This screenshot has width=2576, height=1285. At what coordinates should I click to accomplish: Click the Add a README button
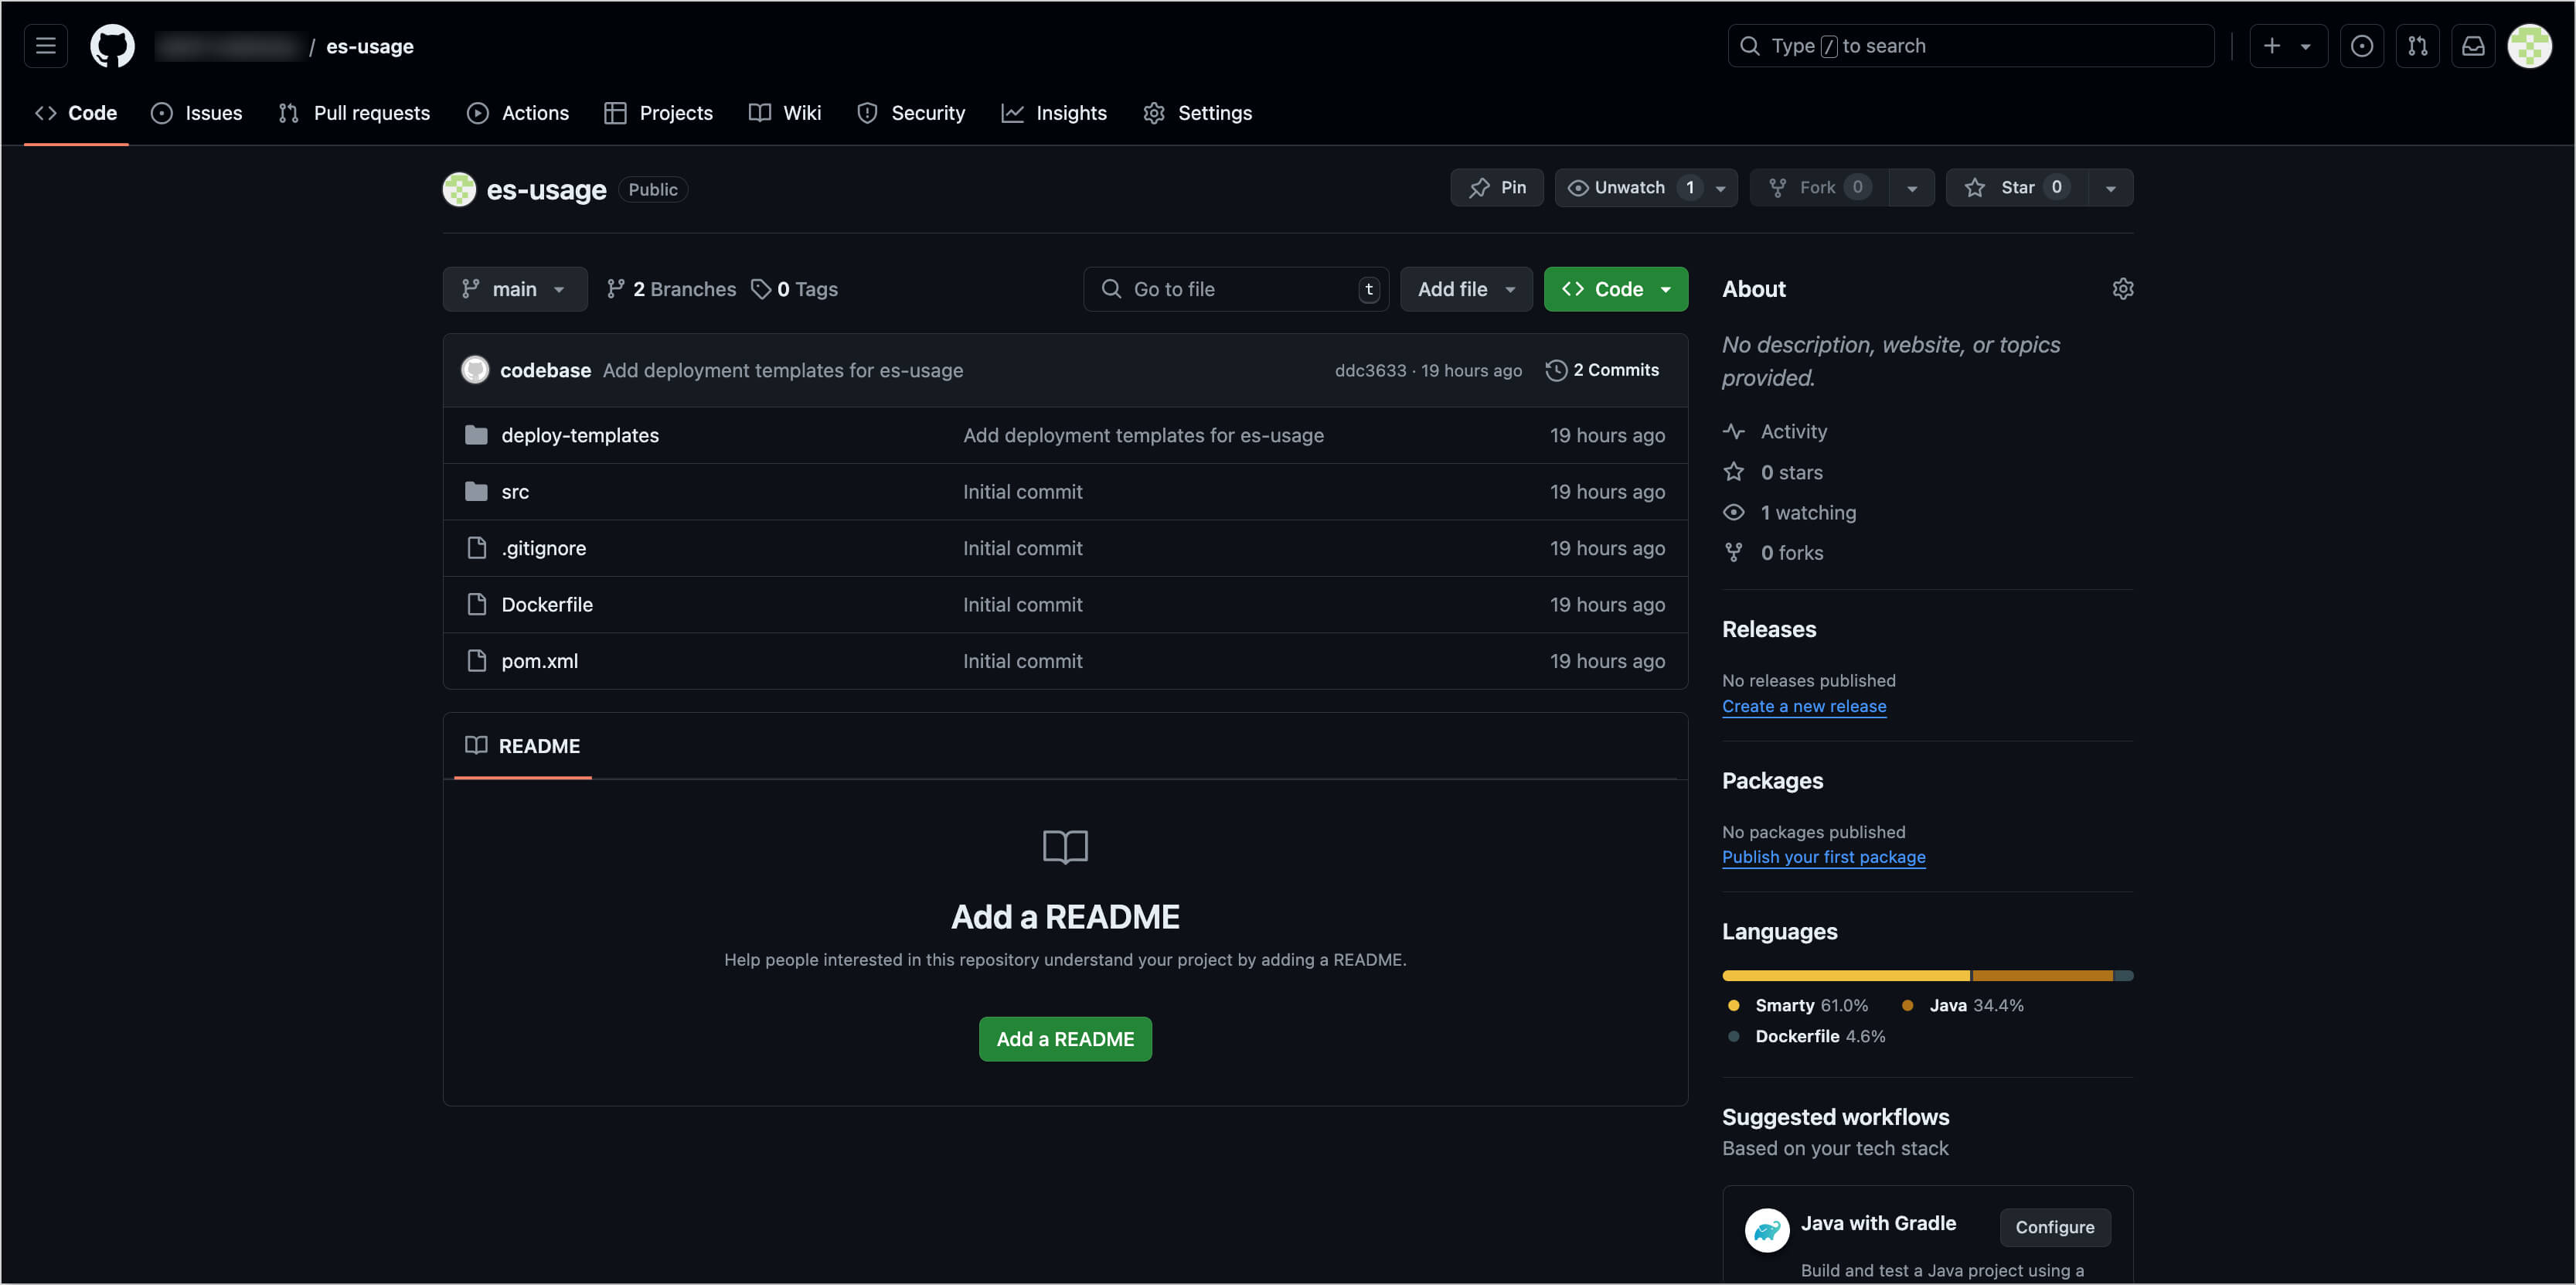(x=1065, y=1039)
